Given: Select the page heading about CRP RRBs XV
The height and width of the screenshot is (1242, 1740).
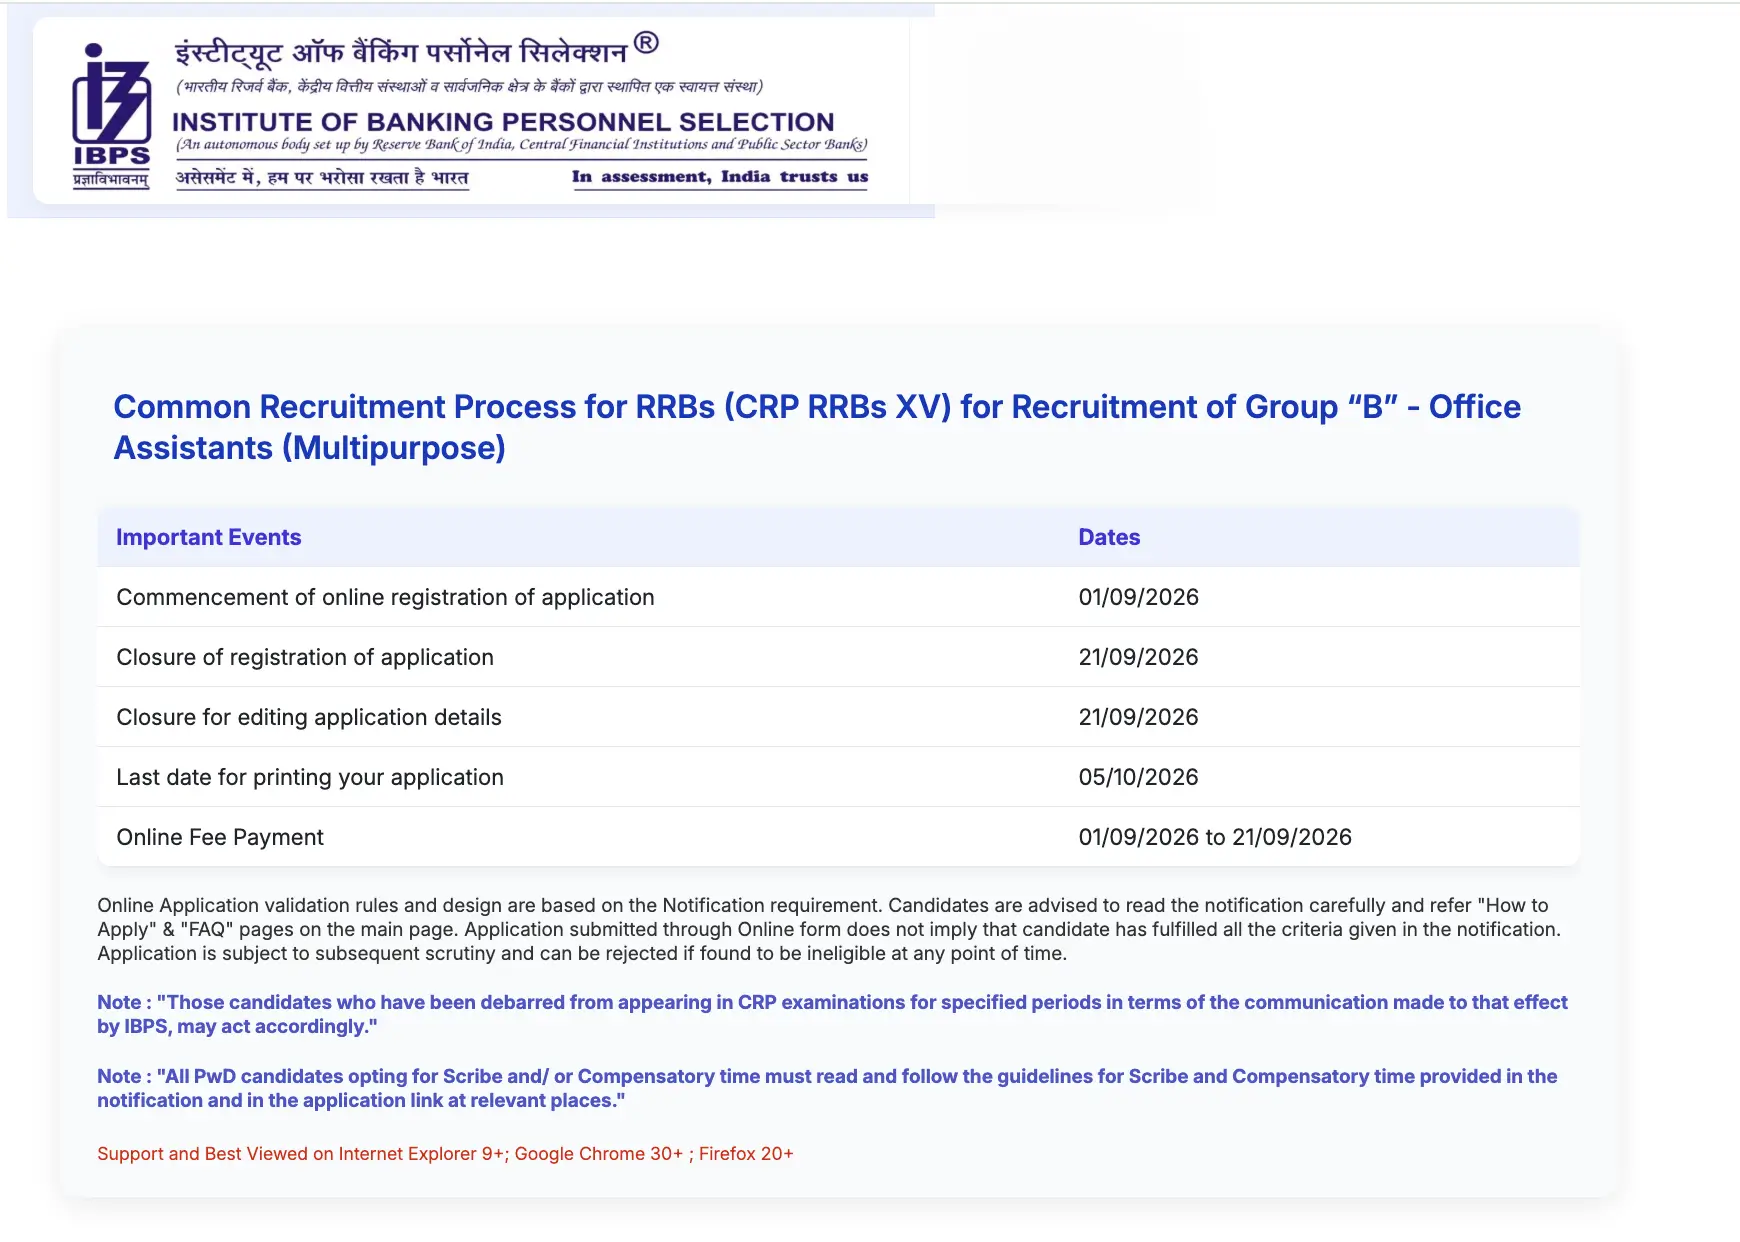Looking at the screenshot, I should coord(817,427).
